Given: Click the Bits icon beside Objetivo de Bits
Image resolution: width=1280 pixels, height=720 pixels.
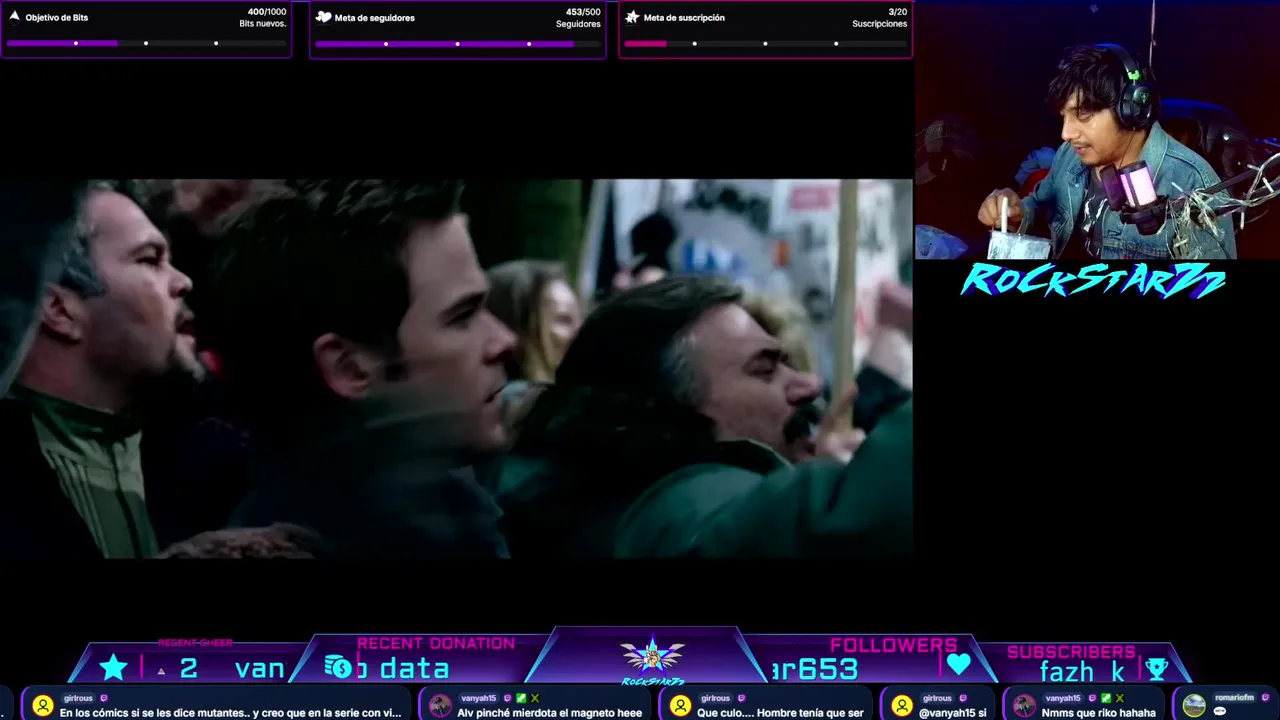Looking at the screenshot, I should (x=15, y=17).
